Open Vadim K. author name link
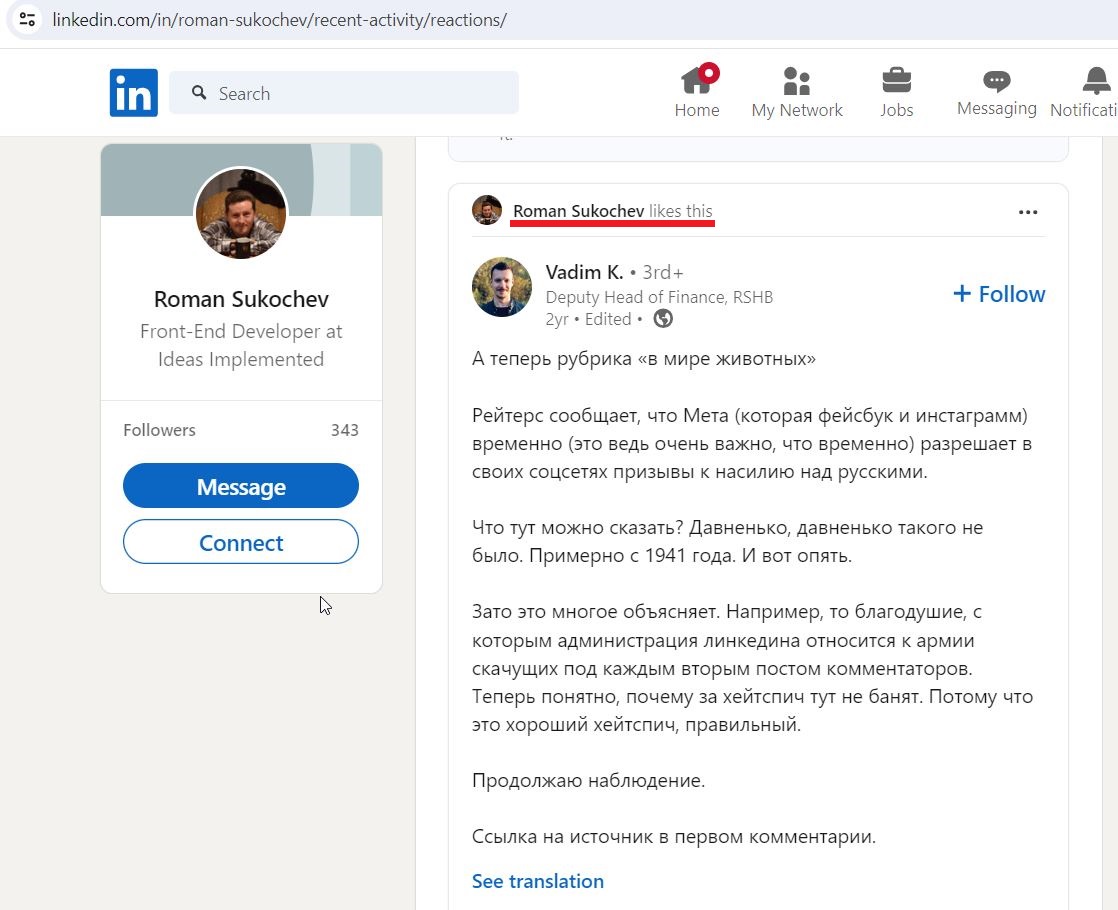This screenshot has height=910, width=1118. (584, 272)
